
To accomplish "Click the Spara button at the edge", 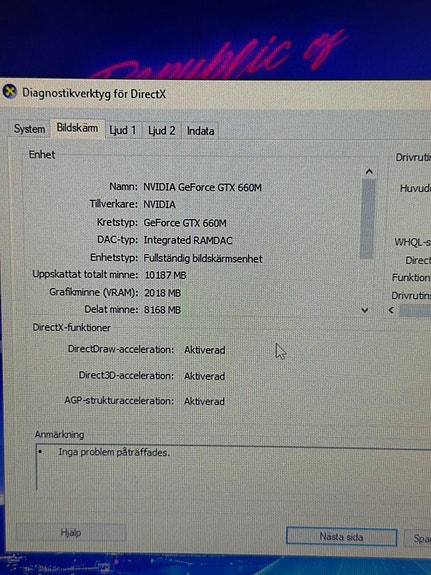I will pos(418,538).
